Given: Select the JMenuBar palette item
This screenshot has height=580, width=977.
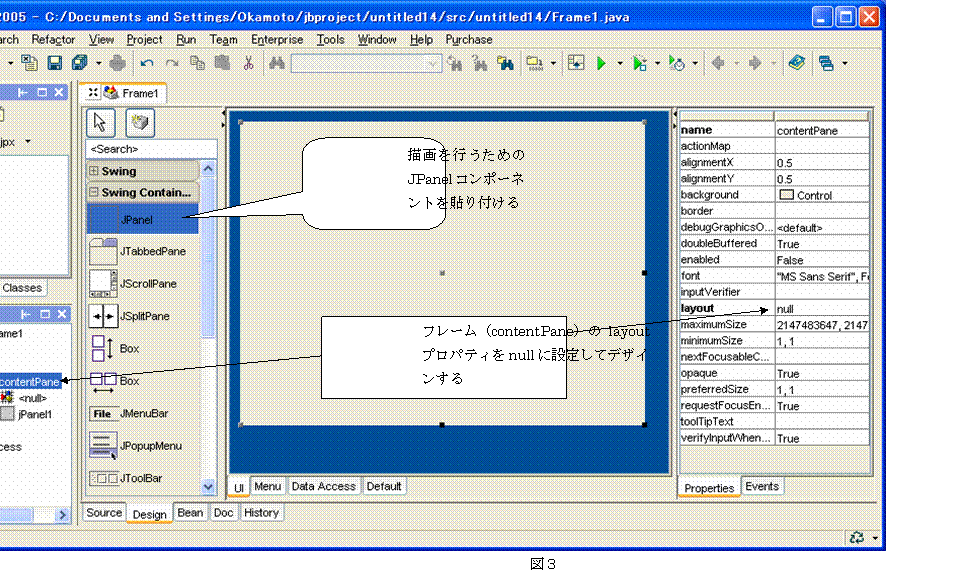Looking at the screenshot, I should [142, 413].
